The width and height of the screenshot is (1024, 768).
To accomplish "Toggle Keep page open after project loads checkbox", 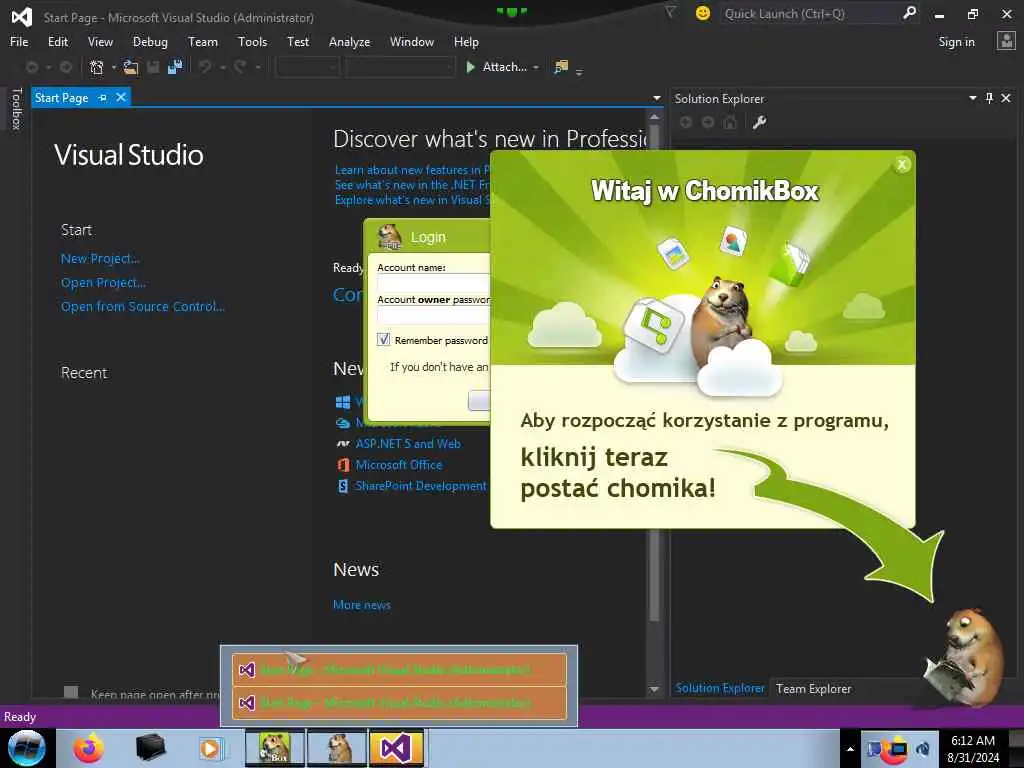I will click(x=71, y=692).
